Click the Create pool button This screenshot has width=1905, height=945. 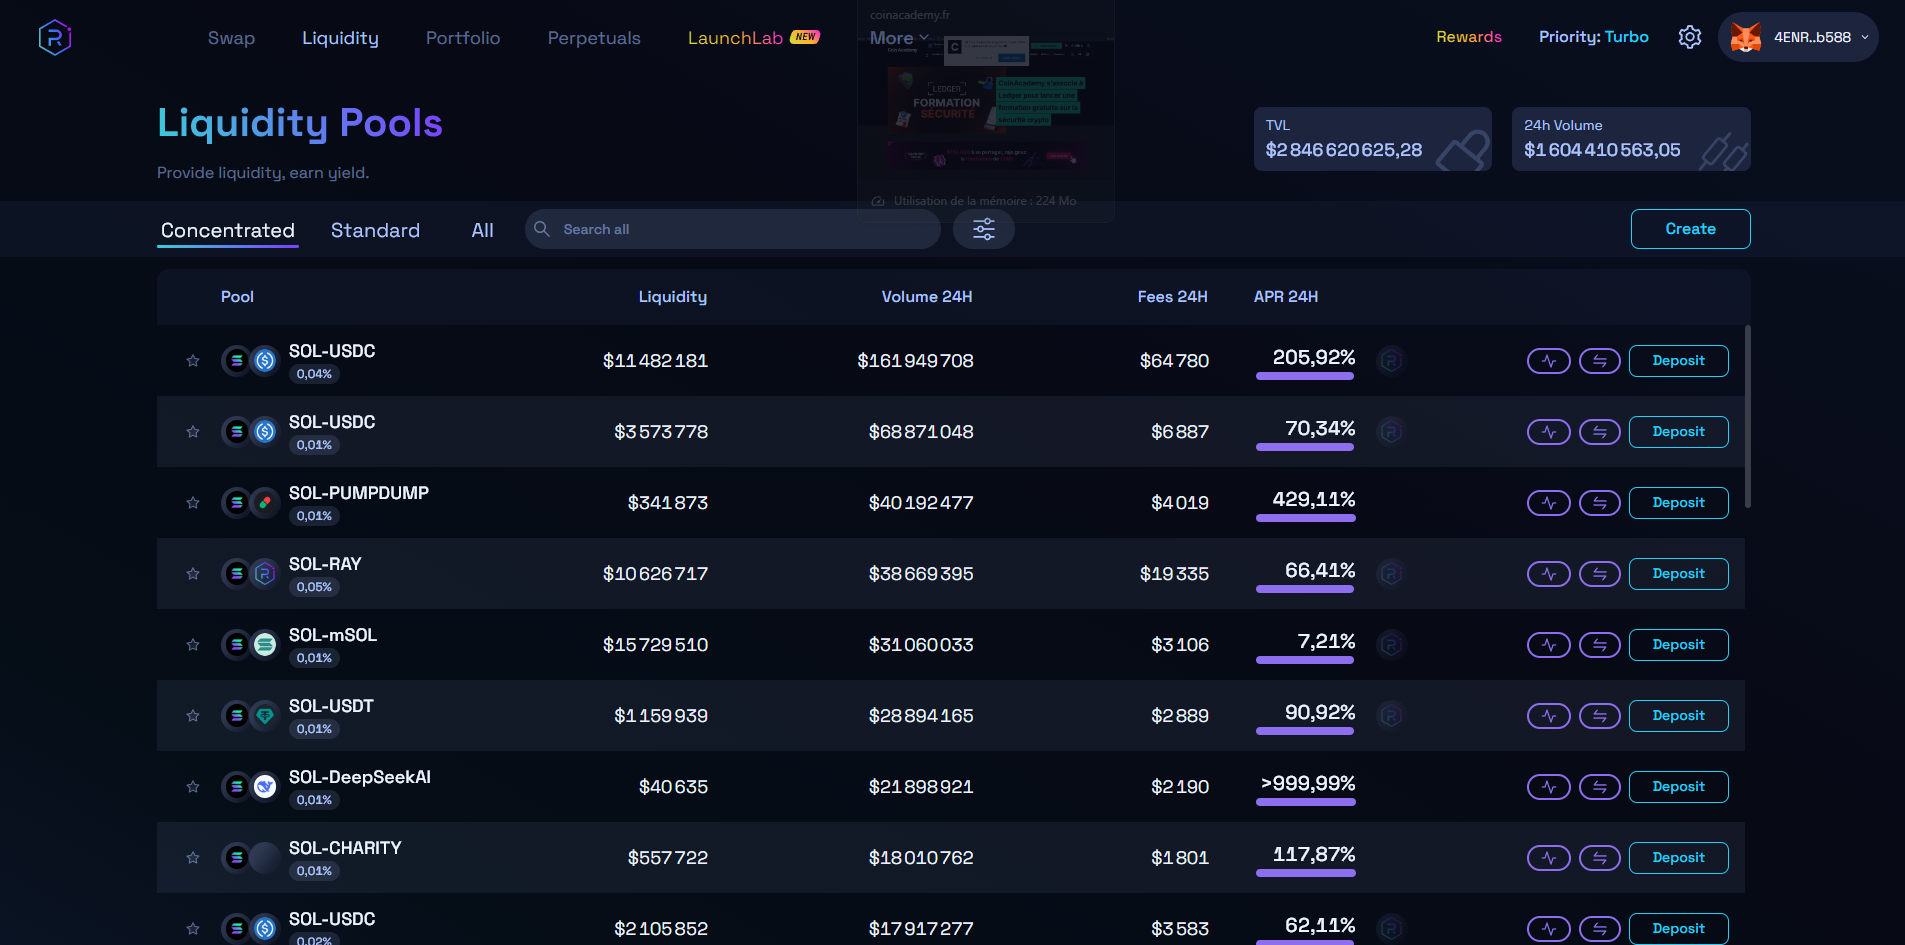1690,229
